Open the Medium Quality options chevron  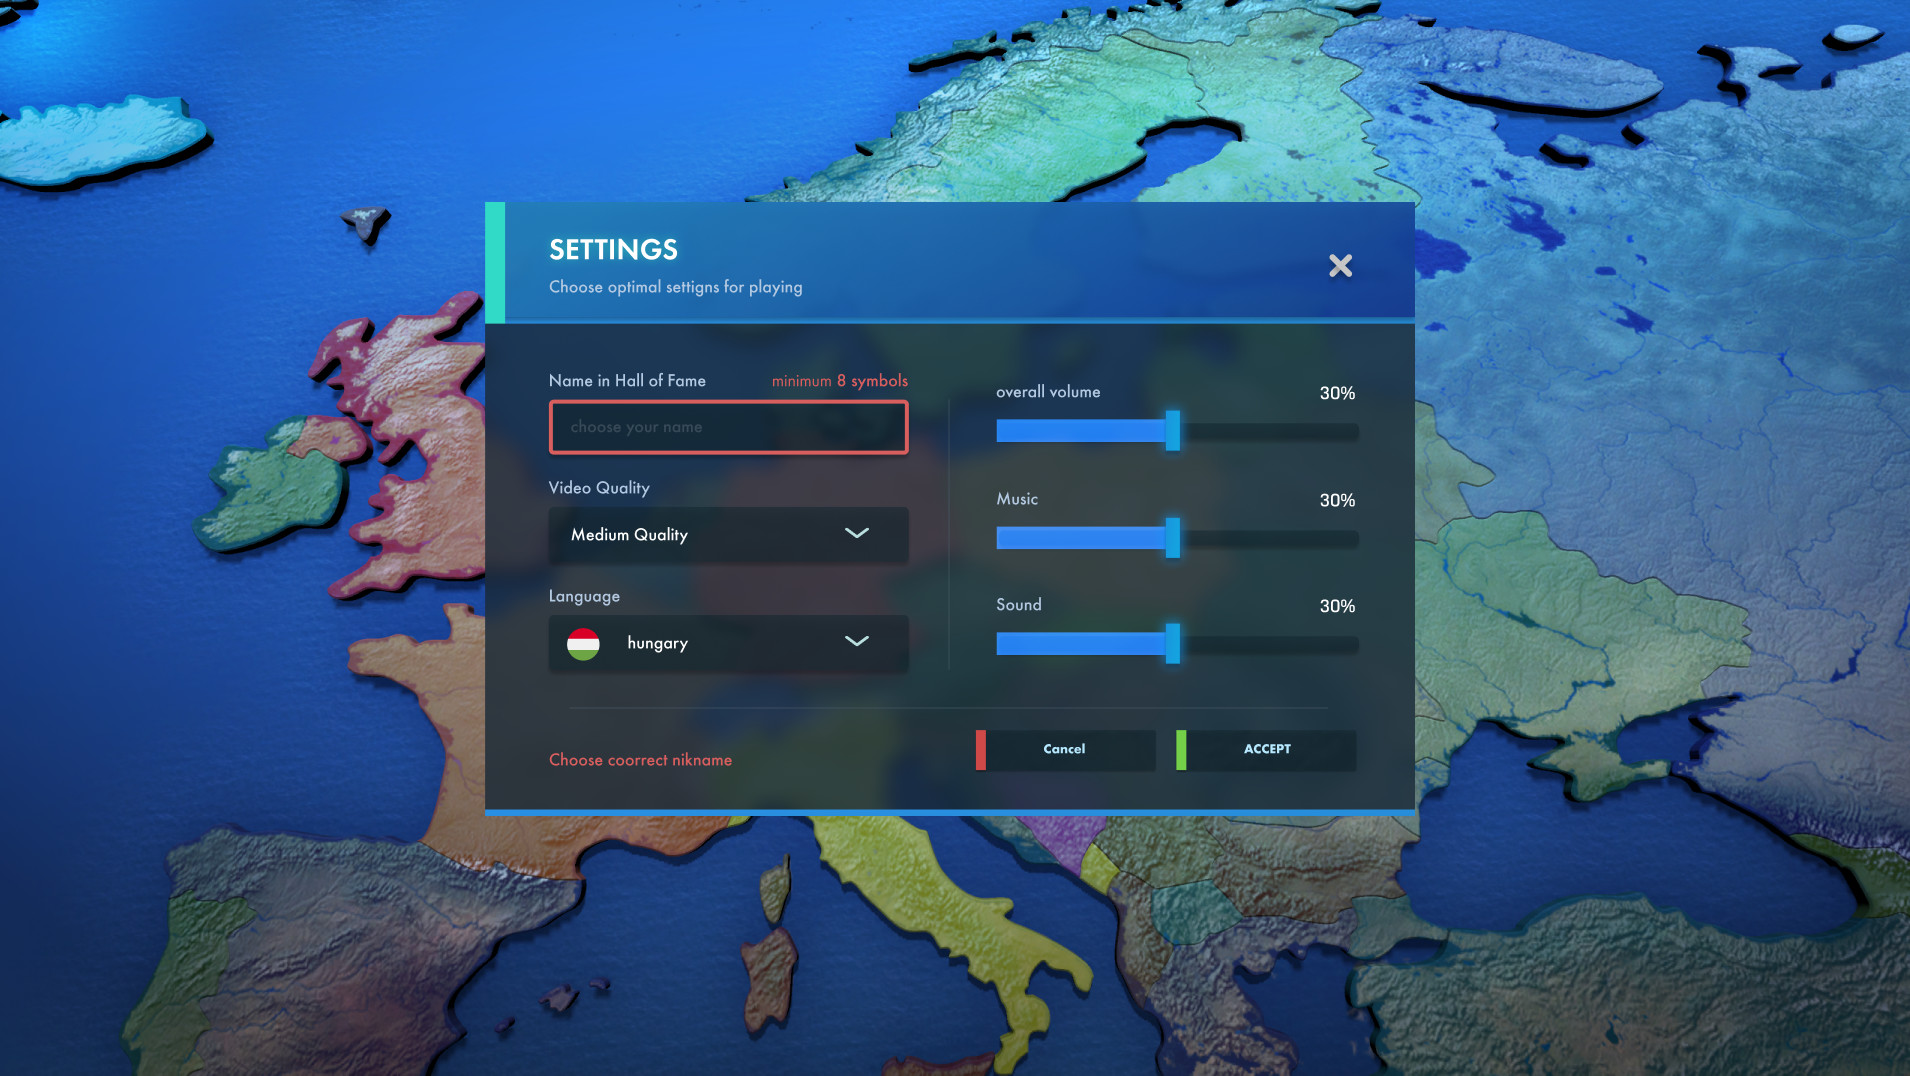pyautogui.click(x=856, y=534)
